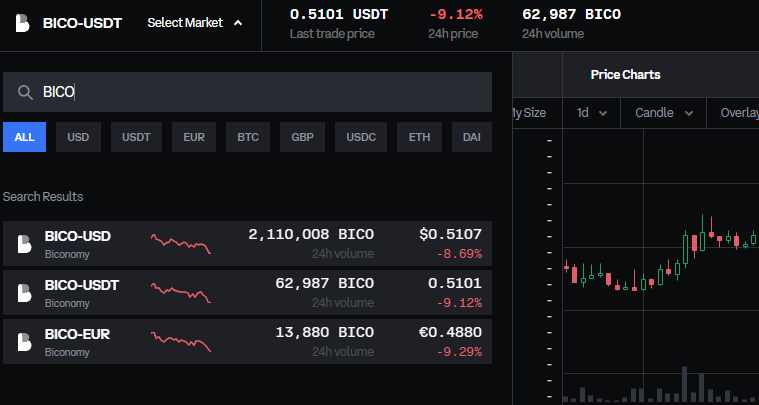Filter markets by USDC

click(x=361, y=137)
